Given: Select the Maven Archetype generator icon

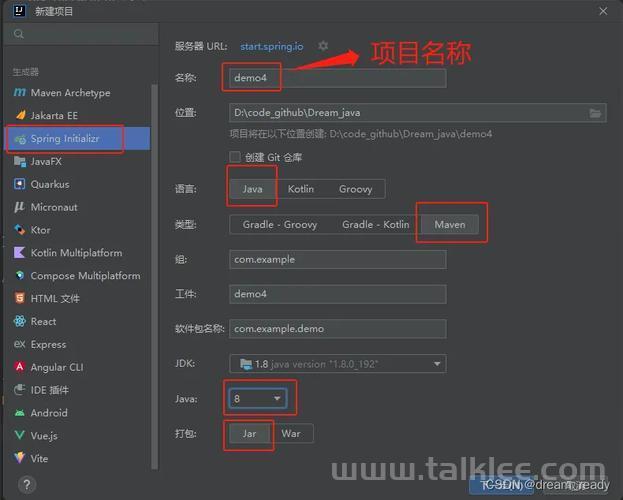Looking at the screenshot, I should pos(19,92).
